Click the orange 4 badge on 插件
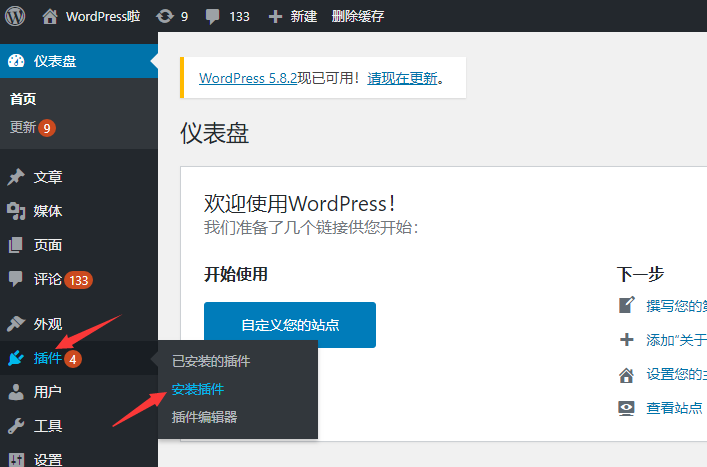707x467 pixels. click(x=73, y=359)
